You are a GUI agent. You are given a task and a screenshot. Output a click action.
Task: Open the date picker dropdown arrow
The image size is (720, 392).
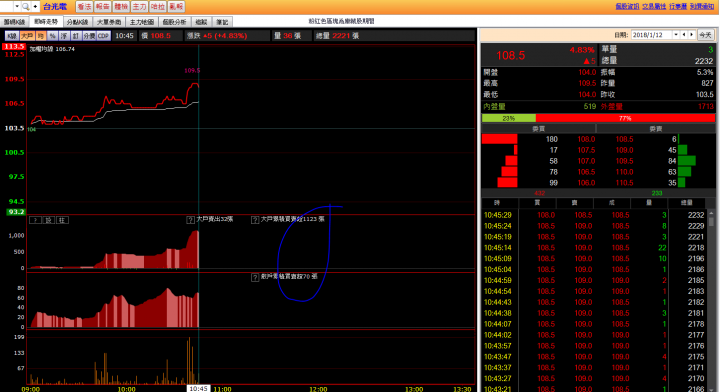[676, 35]
